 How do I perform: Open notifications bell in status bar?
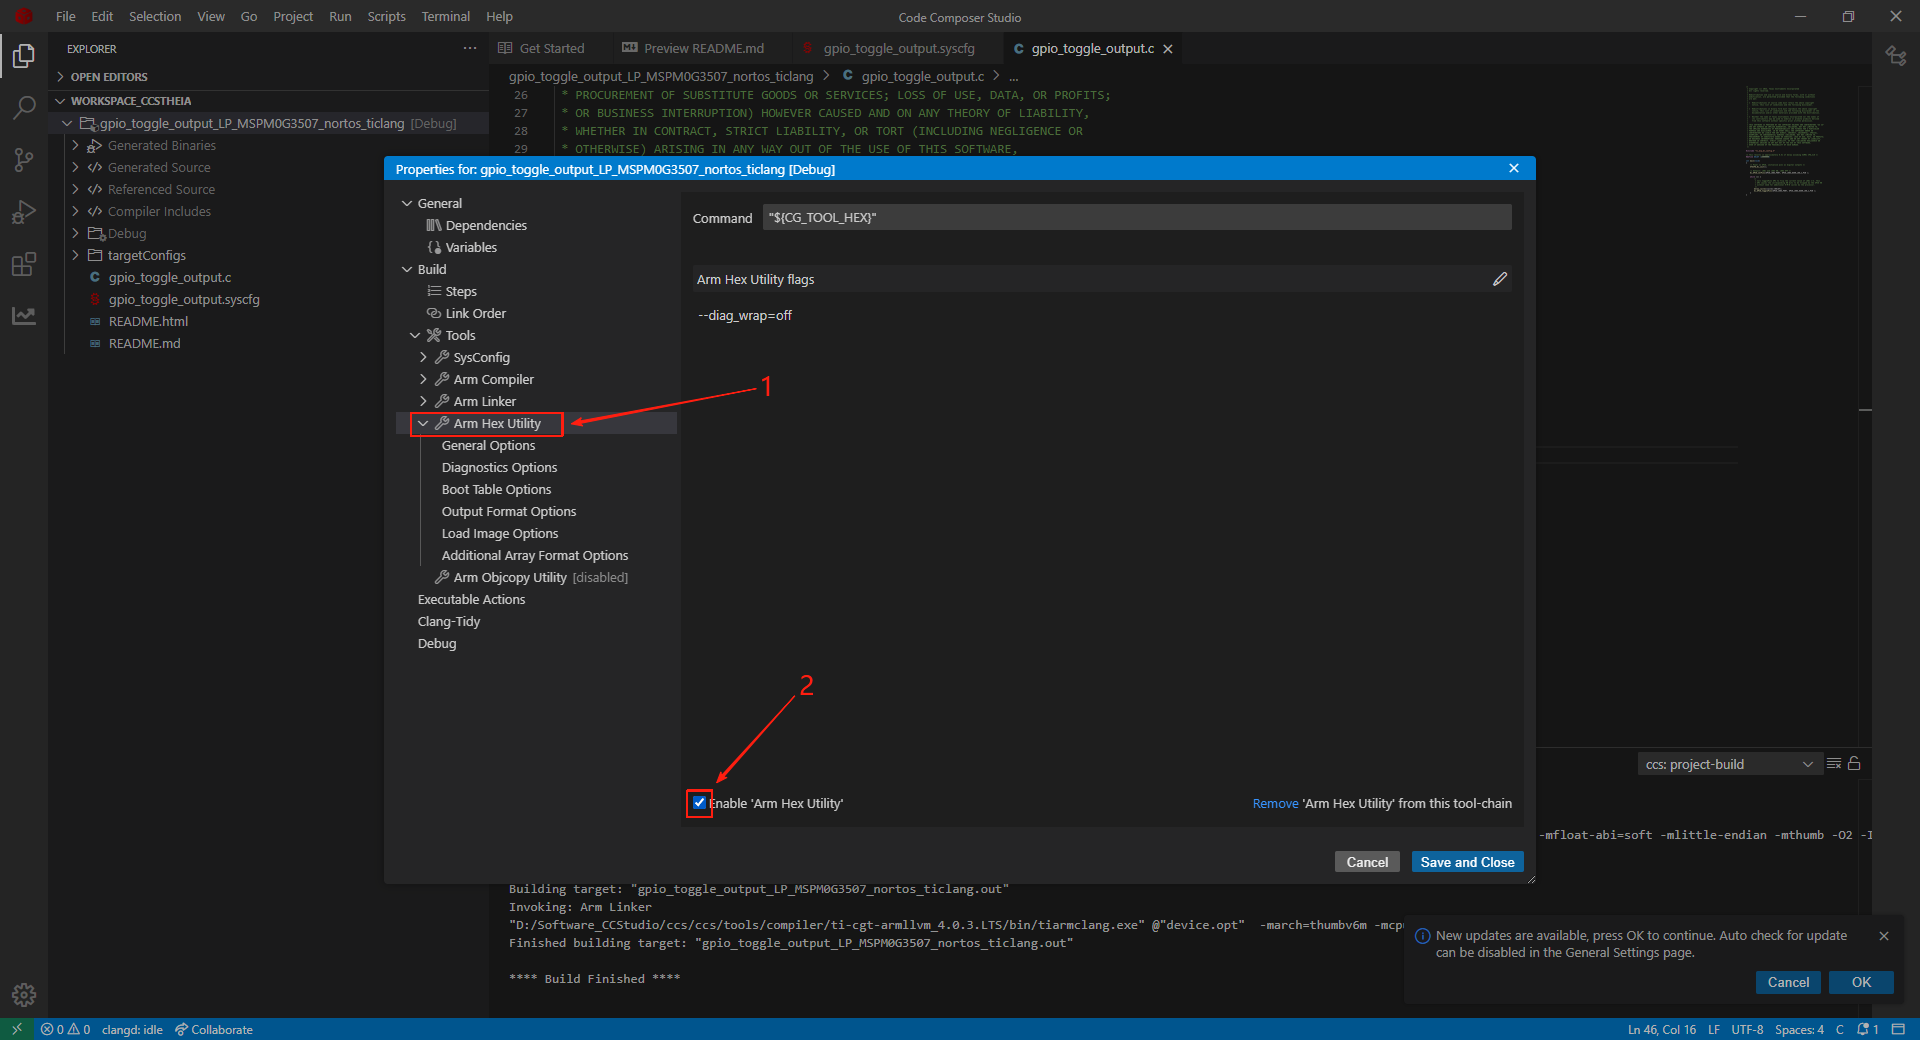coord(1867,1029)
